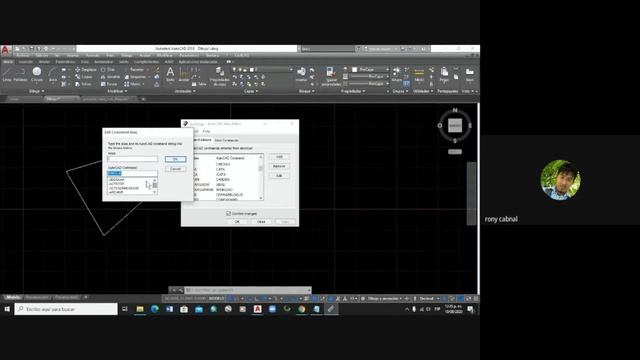Click Igualar propiedades icon

331,76
